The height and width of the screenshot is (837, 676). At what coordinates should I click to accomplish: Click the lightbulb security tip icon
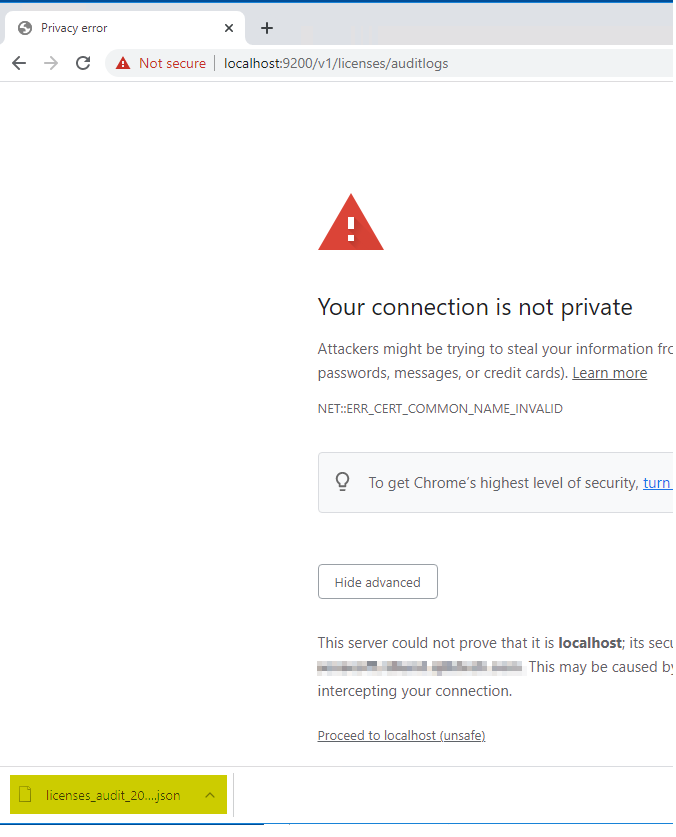click(343, 482)
